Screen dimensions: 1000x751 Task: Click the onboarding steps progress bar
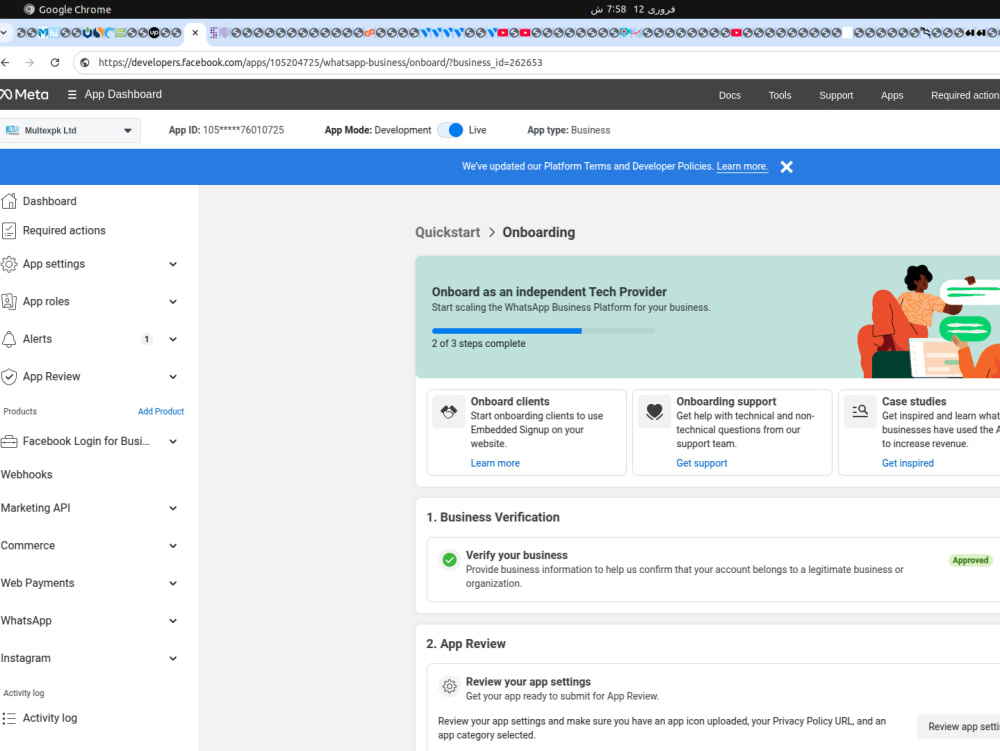(x=543, y=331)
